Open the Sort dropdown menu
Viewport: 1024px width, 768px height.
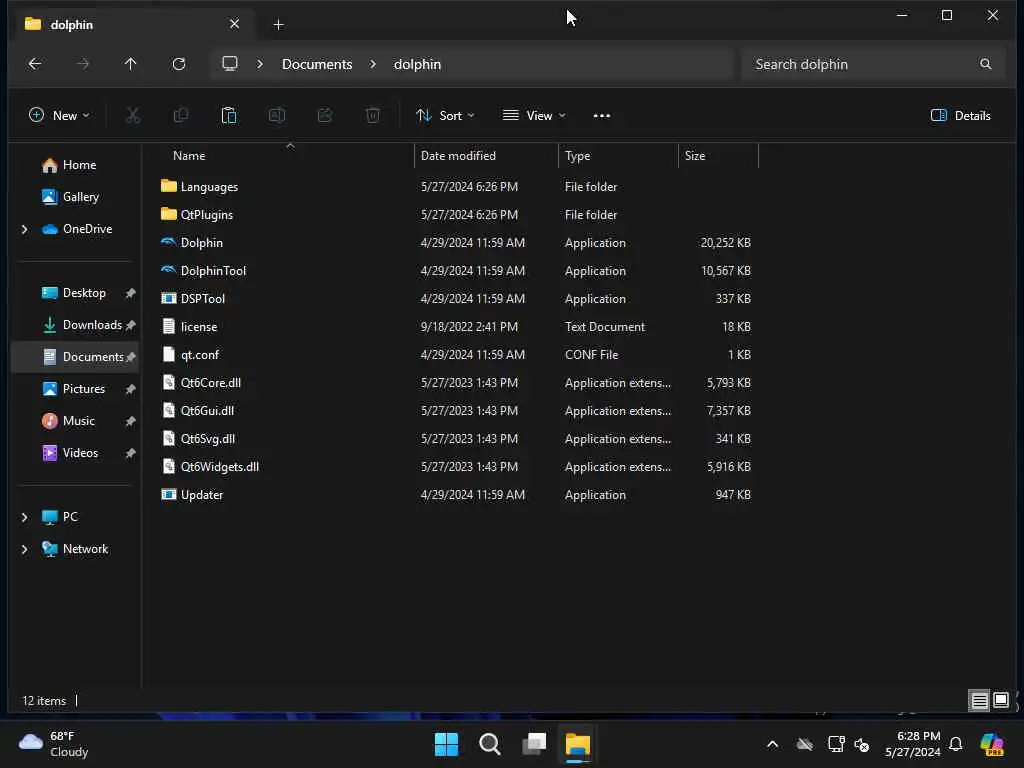445,116
